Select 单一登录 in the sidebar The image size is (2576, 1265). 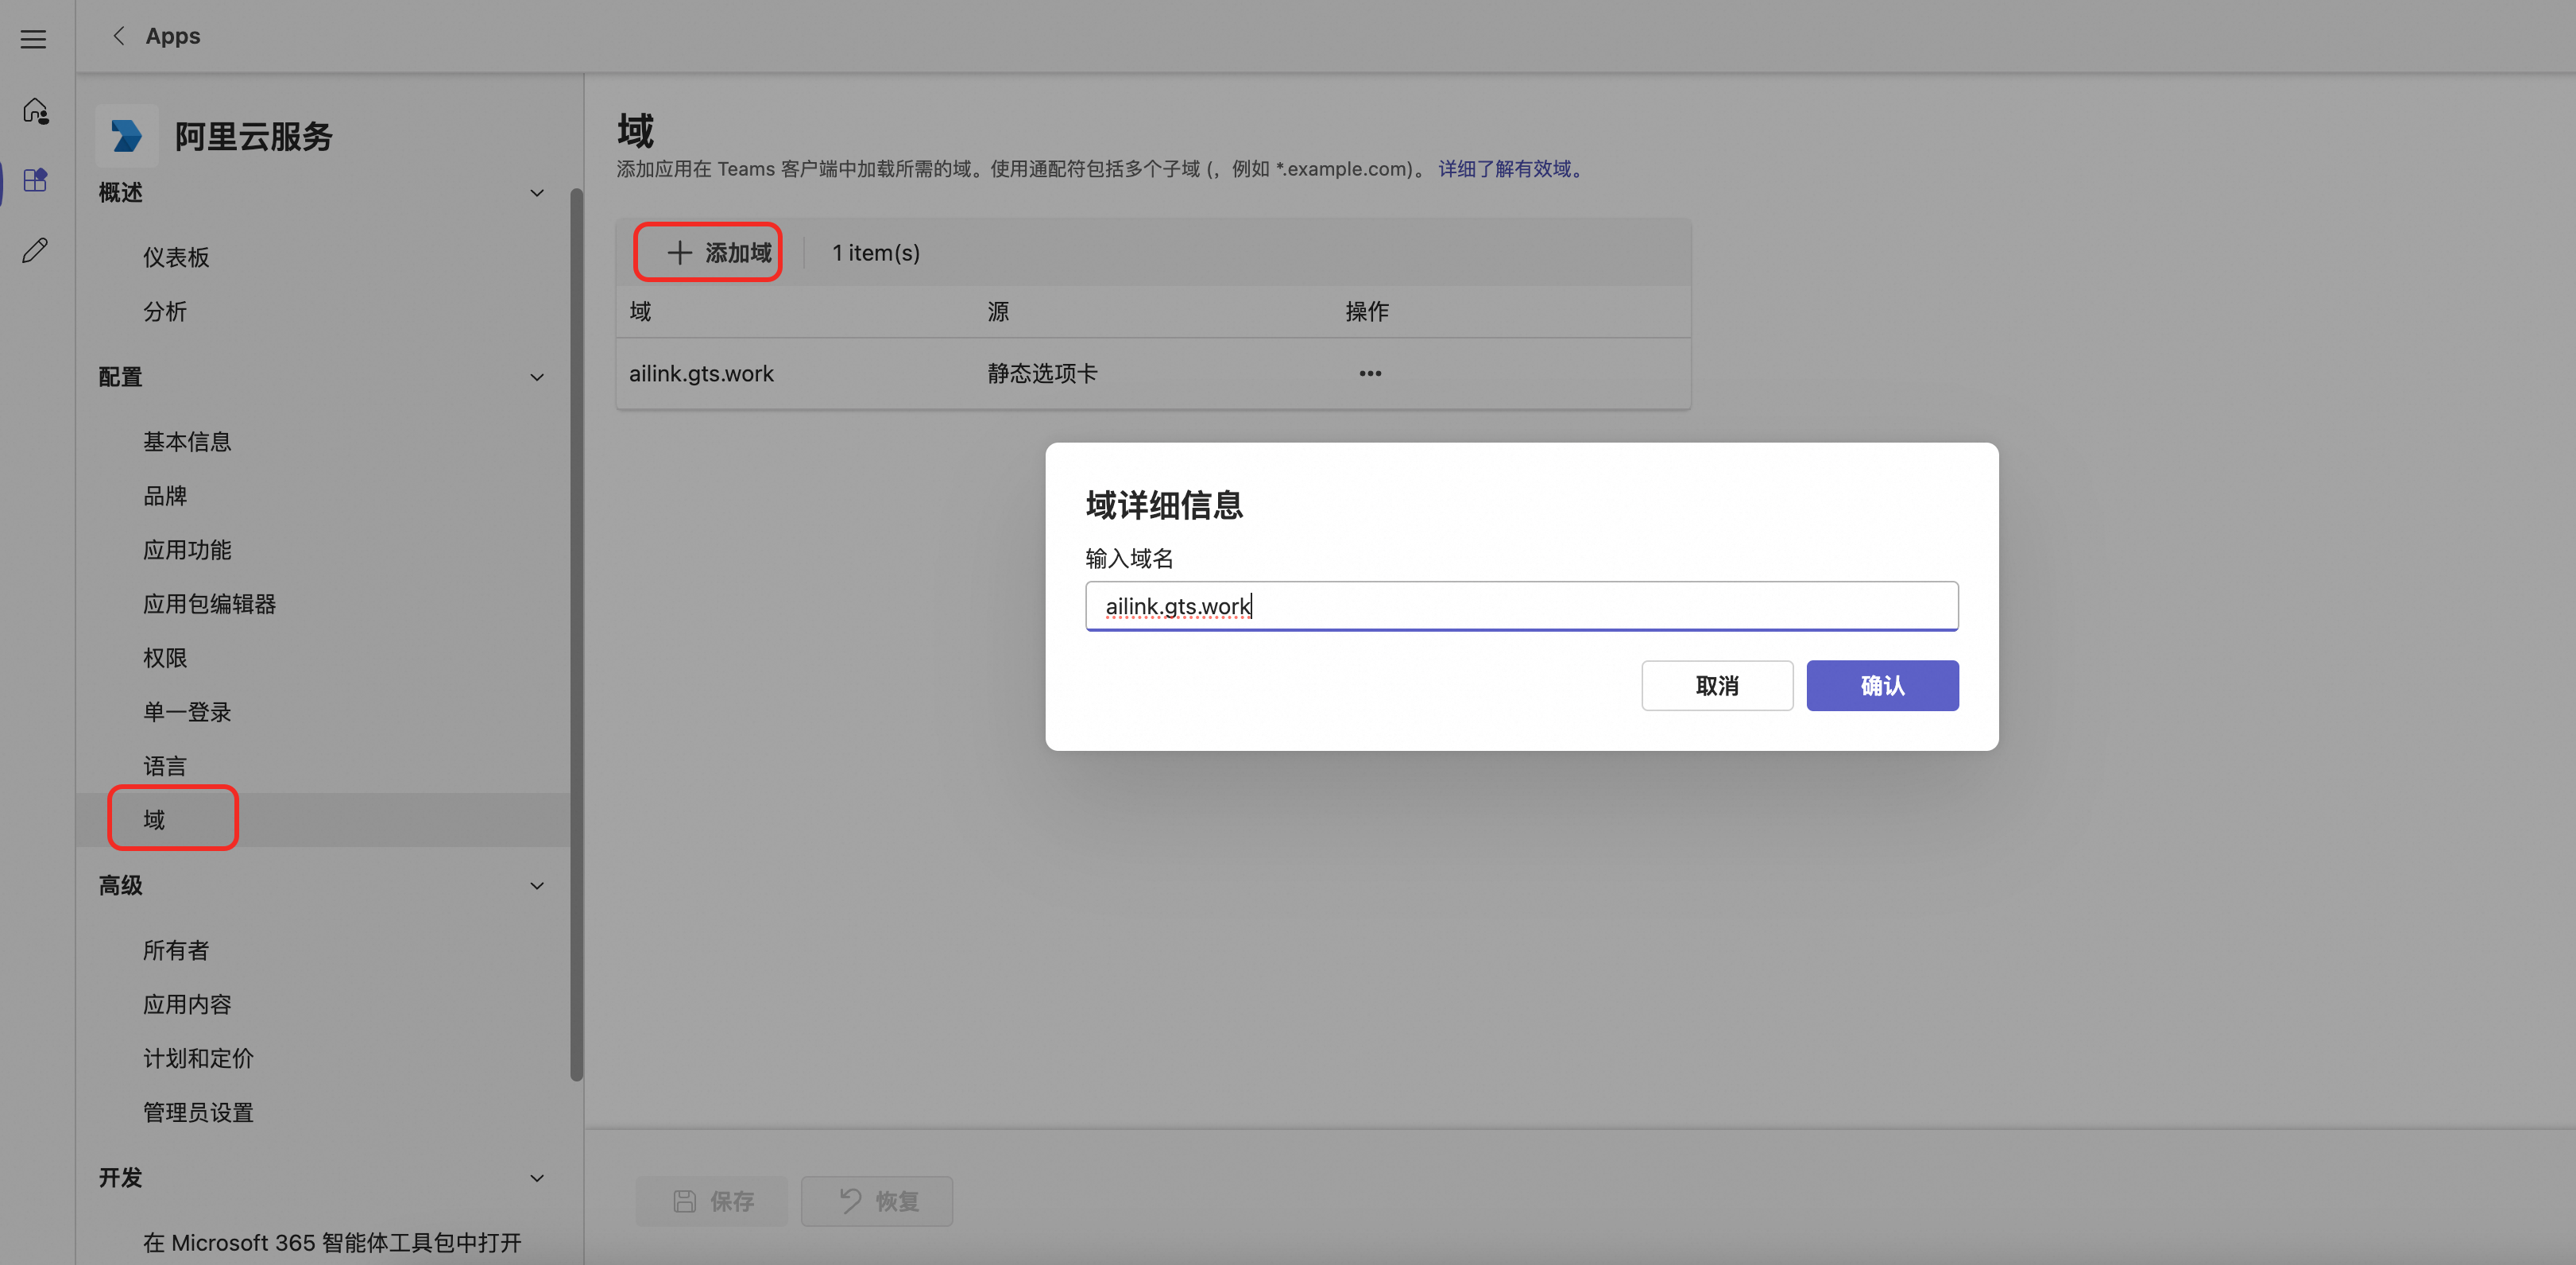[187, 711]
